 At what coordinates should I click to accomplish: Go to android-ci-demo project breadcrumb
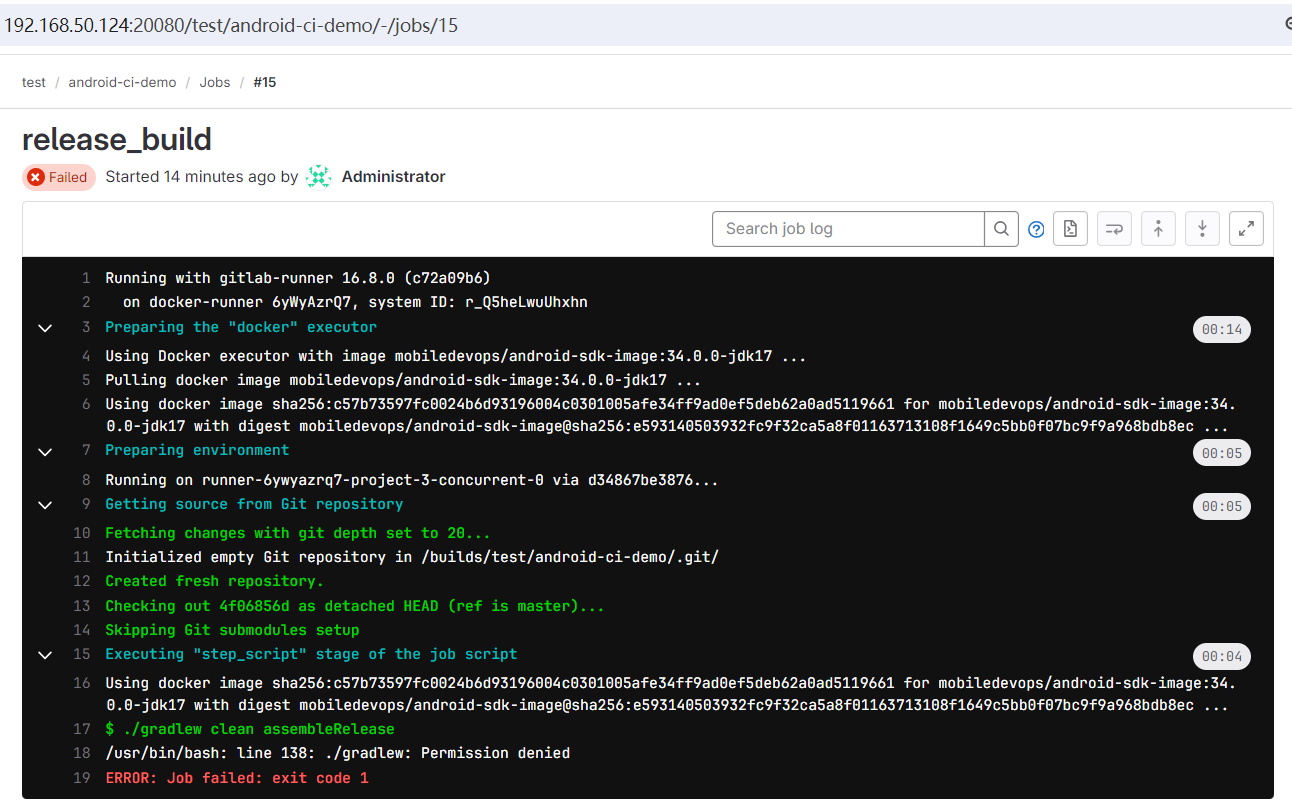click(122, 82)
